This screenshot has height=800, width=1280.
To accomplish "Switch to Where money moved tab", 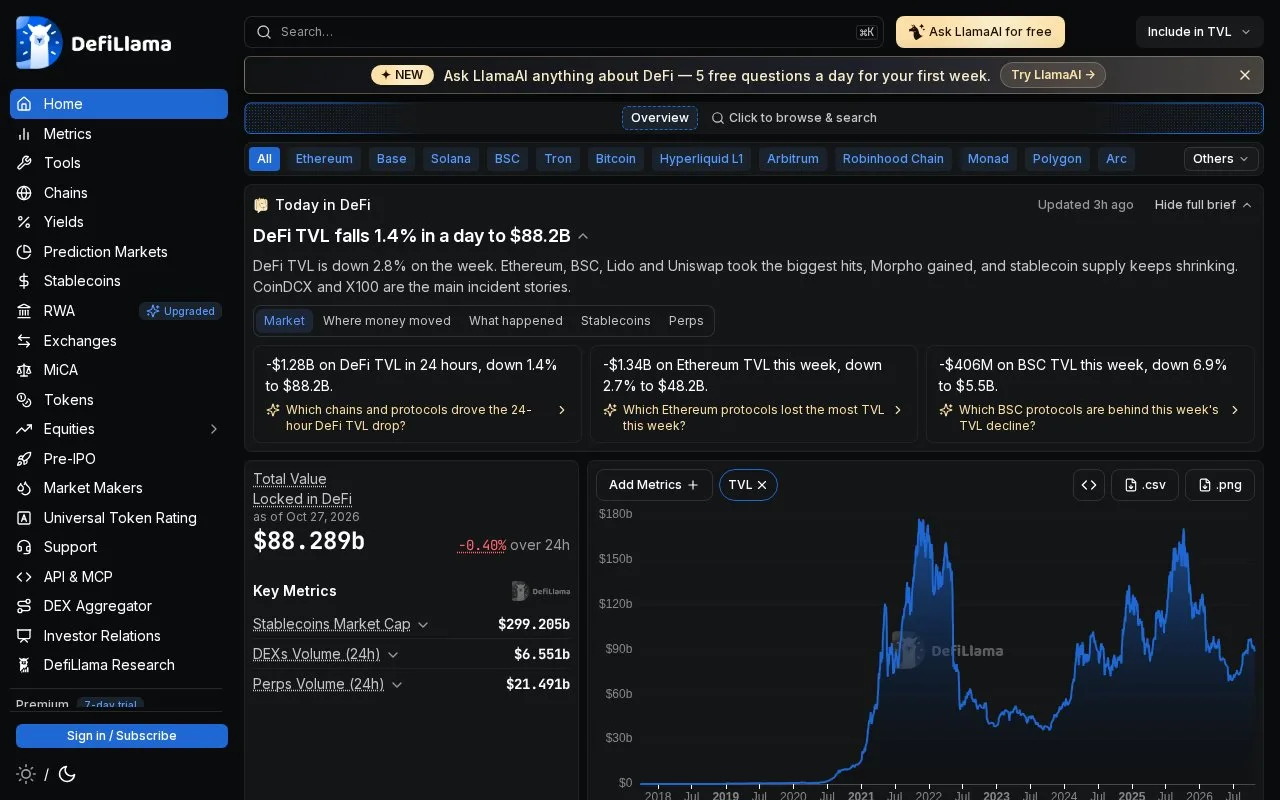I will click(387, 321).
